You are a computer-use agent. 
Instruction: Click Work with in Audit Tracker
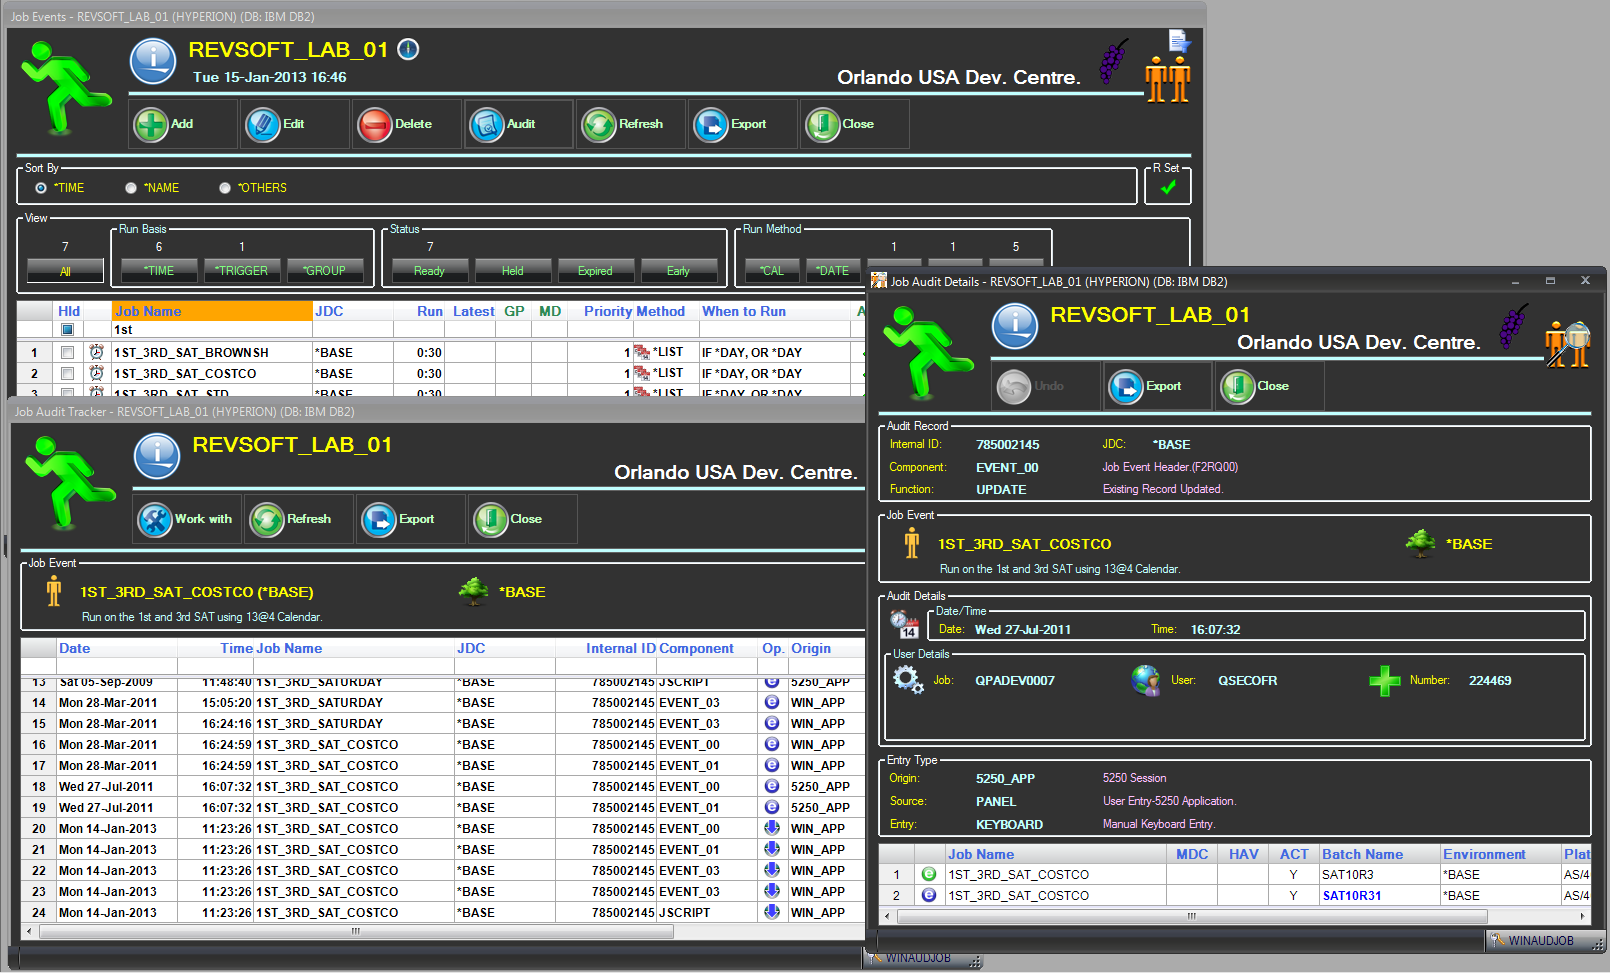pos(156,520)
